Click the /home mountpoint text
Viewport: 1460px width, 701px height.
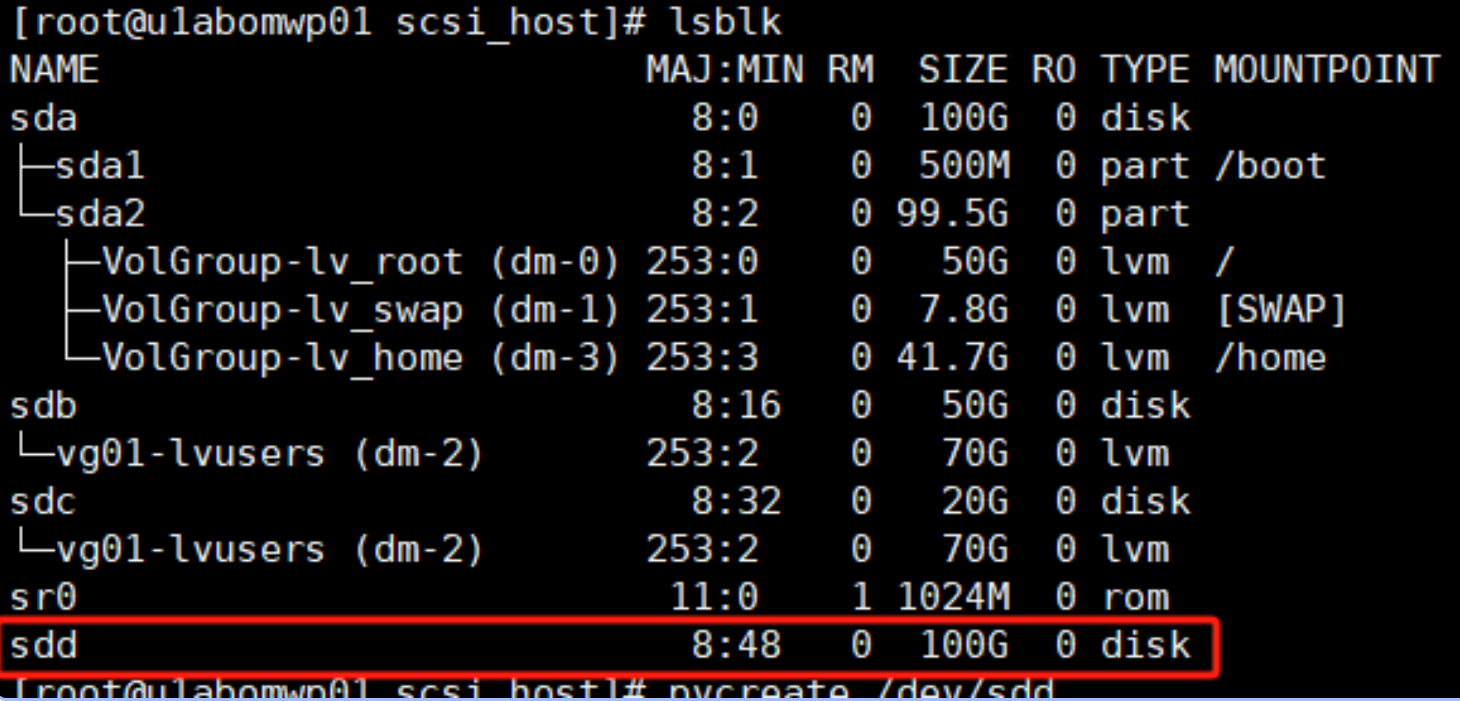click(x=1270, y=358)
